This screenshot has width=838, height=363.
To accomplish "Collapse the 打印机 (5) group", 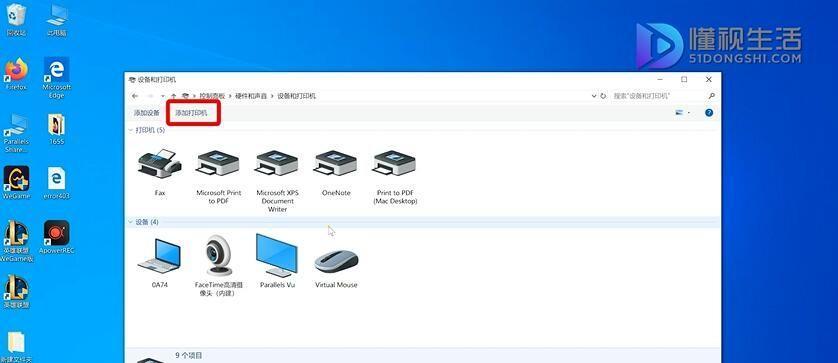I will coord(130,130).
